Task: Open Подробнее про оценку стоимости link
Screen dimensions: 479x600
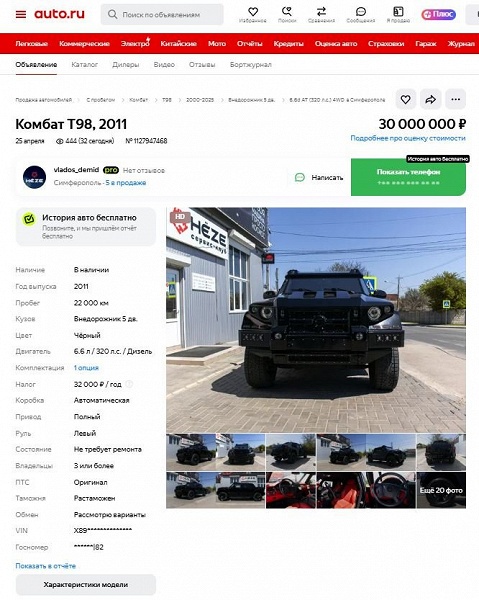Action: [x=408, y=138]
